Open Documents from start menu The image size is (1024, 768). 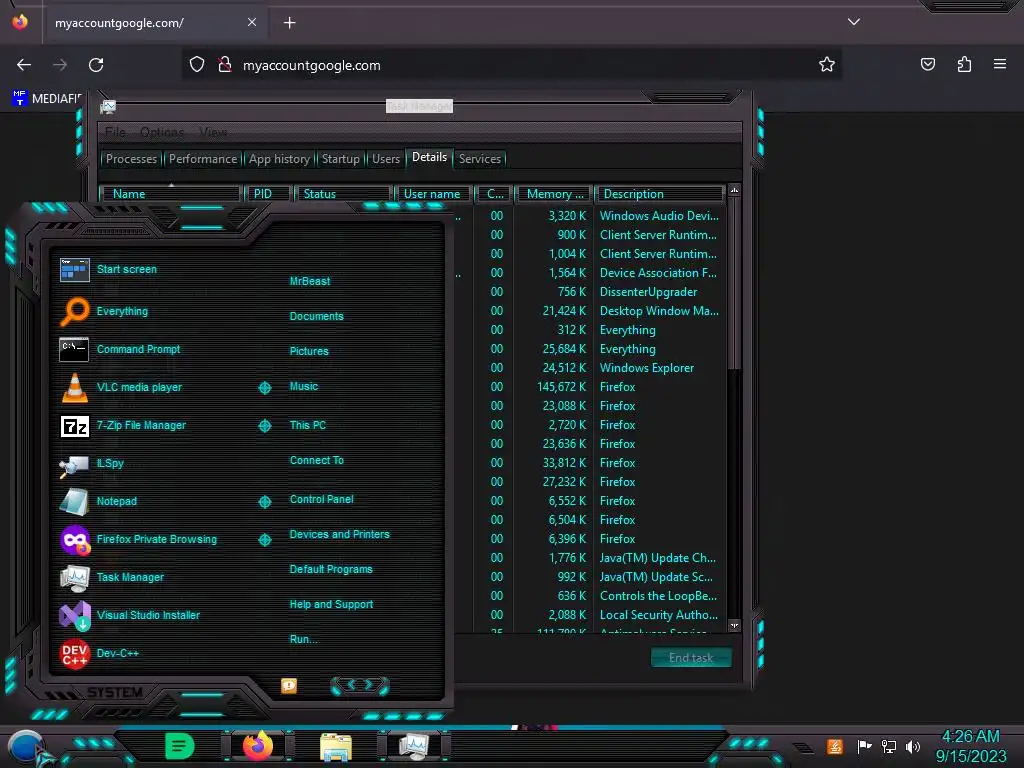[316, 316]
